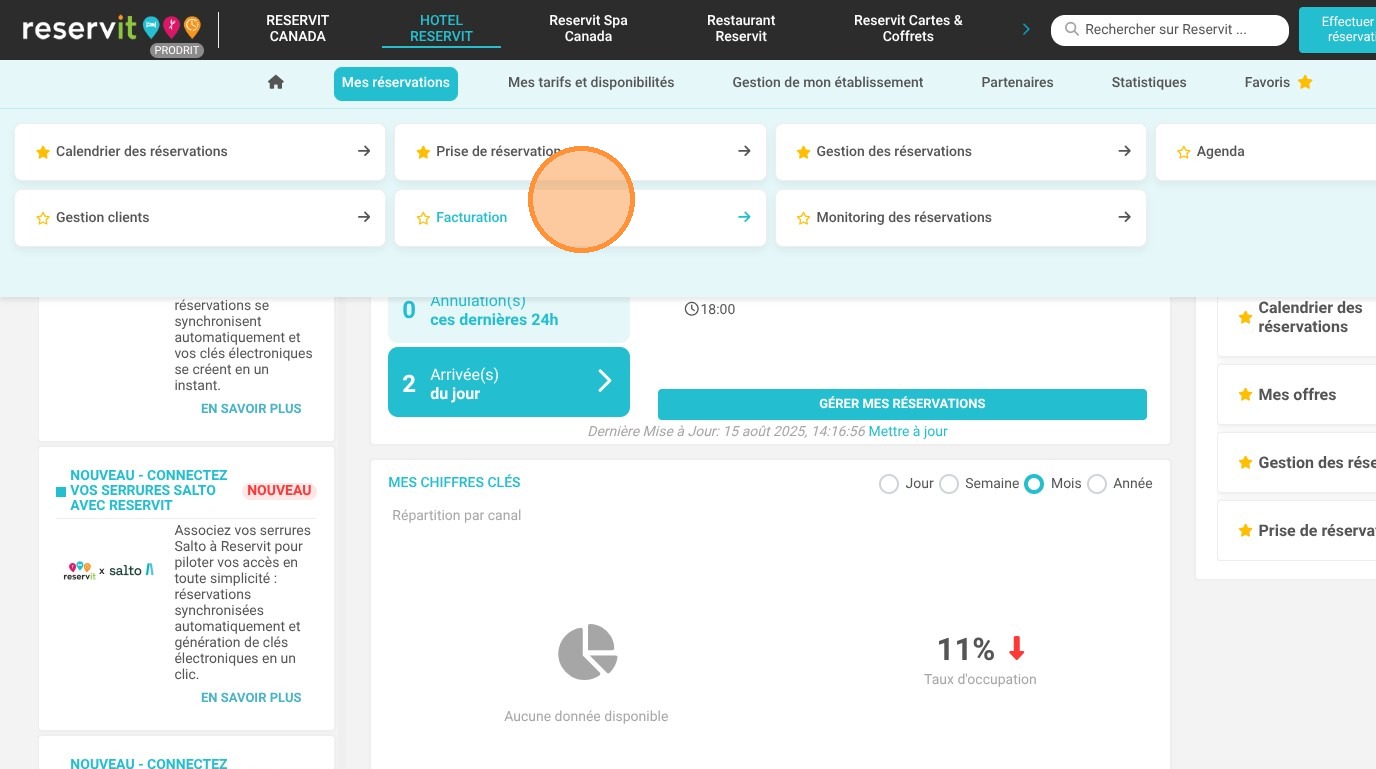Click the pie chart icon under Répartition par canal
This screenshot has width=1376, height=769.
coord(587,652)
